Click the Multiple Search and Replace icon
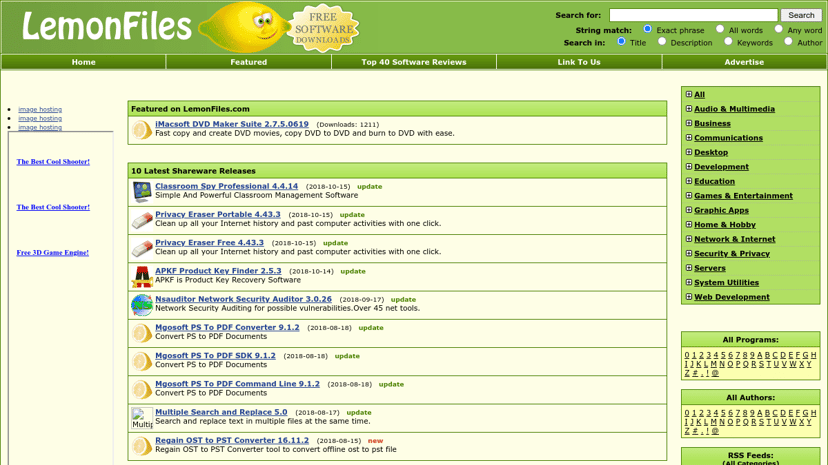The width and height of the screenshot is (828, 465). pos(142,418)
